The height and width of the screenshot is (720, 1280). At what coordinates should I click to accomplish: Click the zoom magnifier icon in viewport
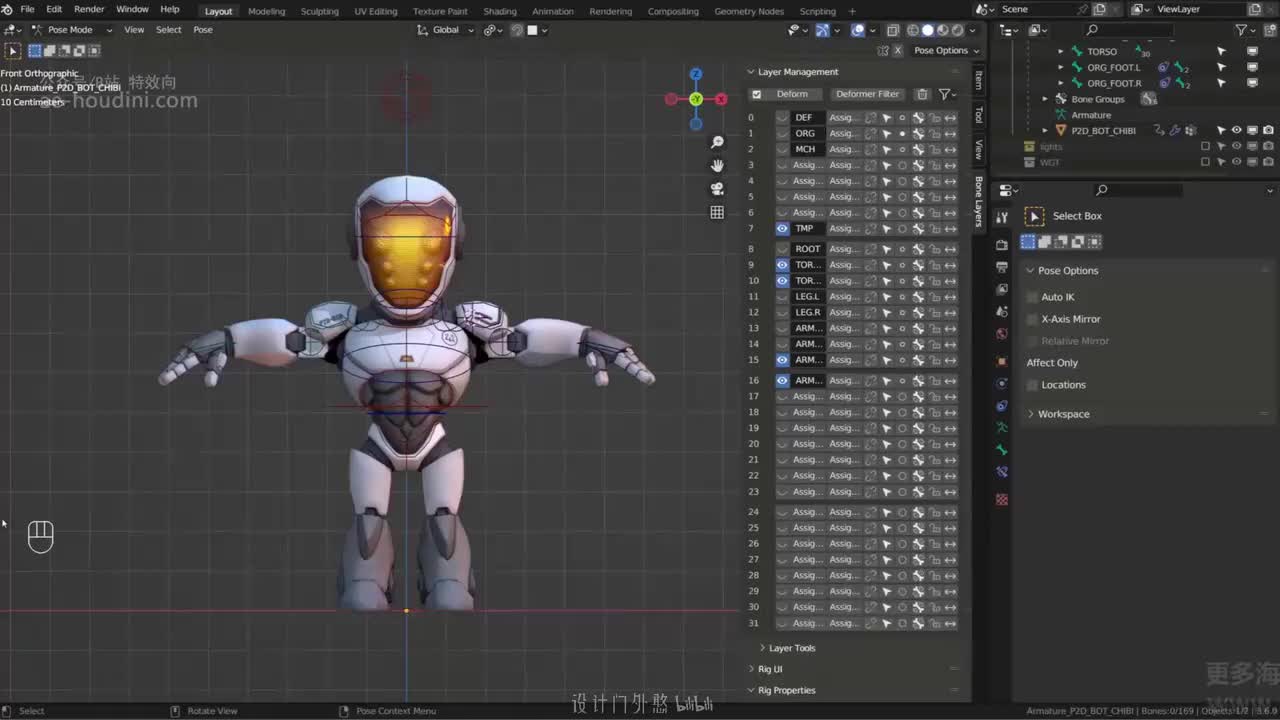(717, 142)
